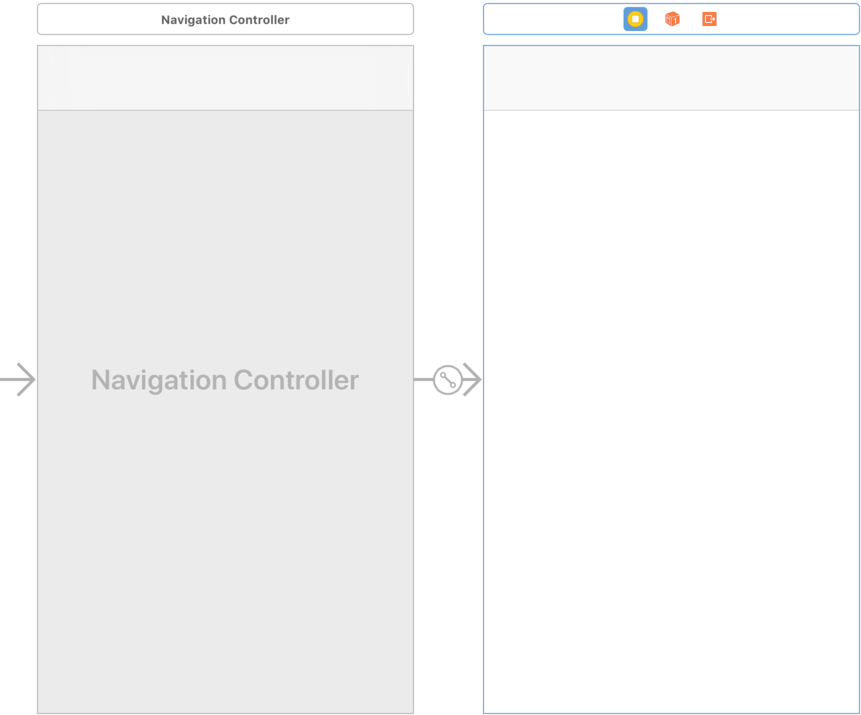The height and width of the screenshot is (715, 861).
Task: Click the initial view controller entry arrow
Action: click(18, 380)
